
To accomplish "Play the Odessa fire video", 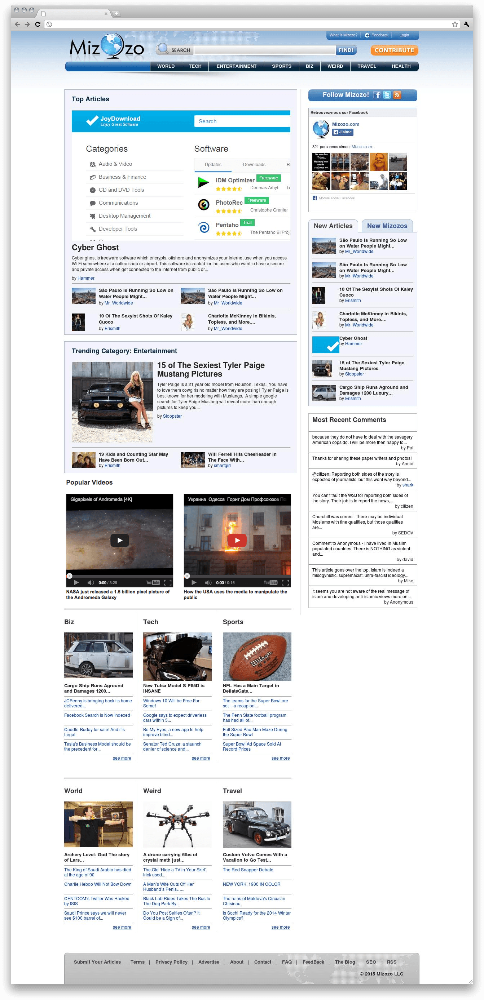I will point(237,540).
